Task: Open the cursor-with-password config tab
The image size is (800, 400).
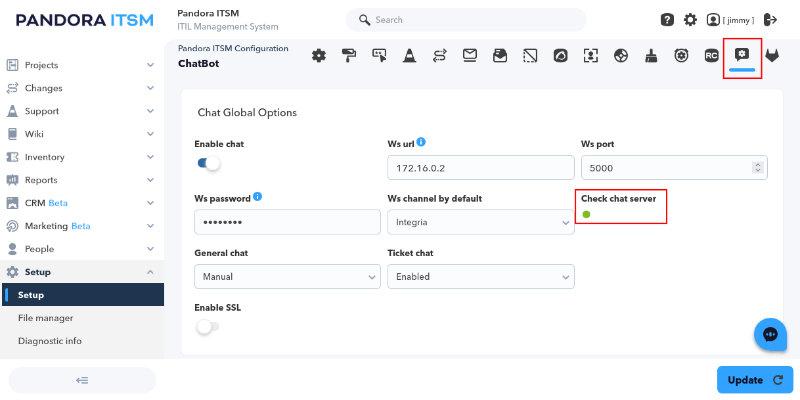Action: click(379, 56)
